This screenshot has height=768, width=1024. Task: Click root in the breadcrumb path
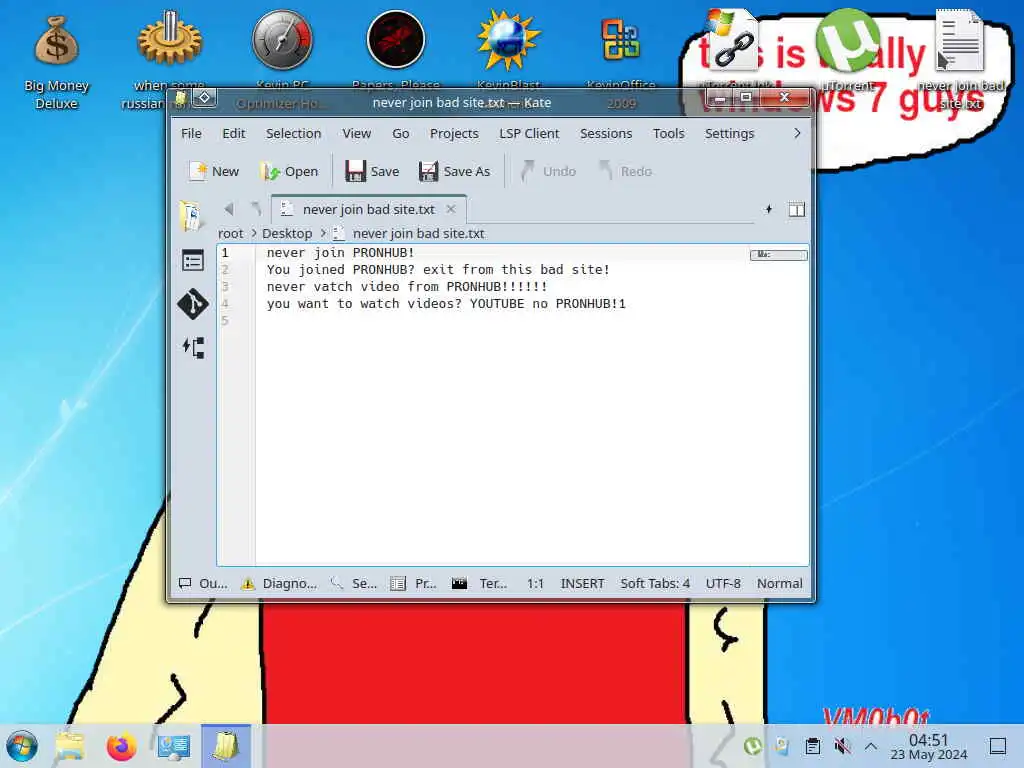tap(231, 233)
